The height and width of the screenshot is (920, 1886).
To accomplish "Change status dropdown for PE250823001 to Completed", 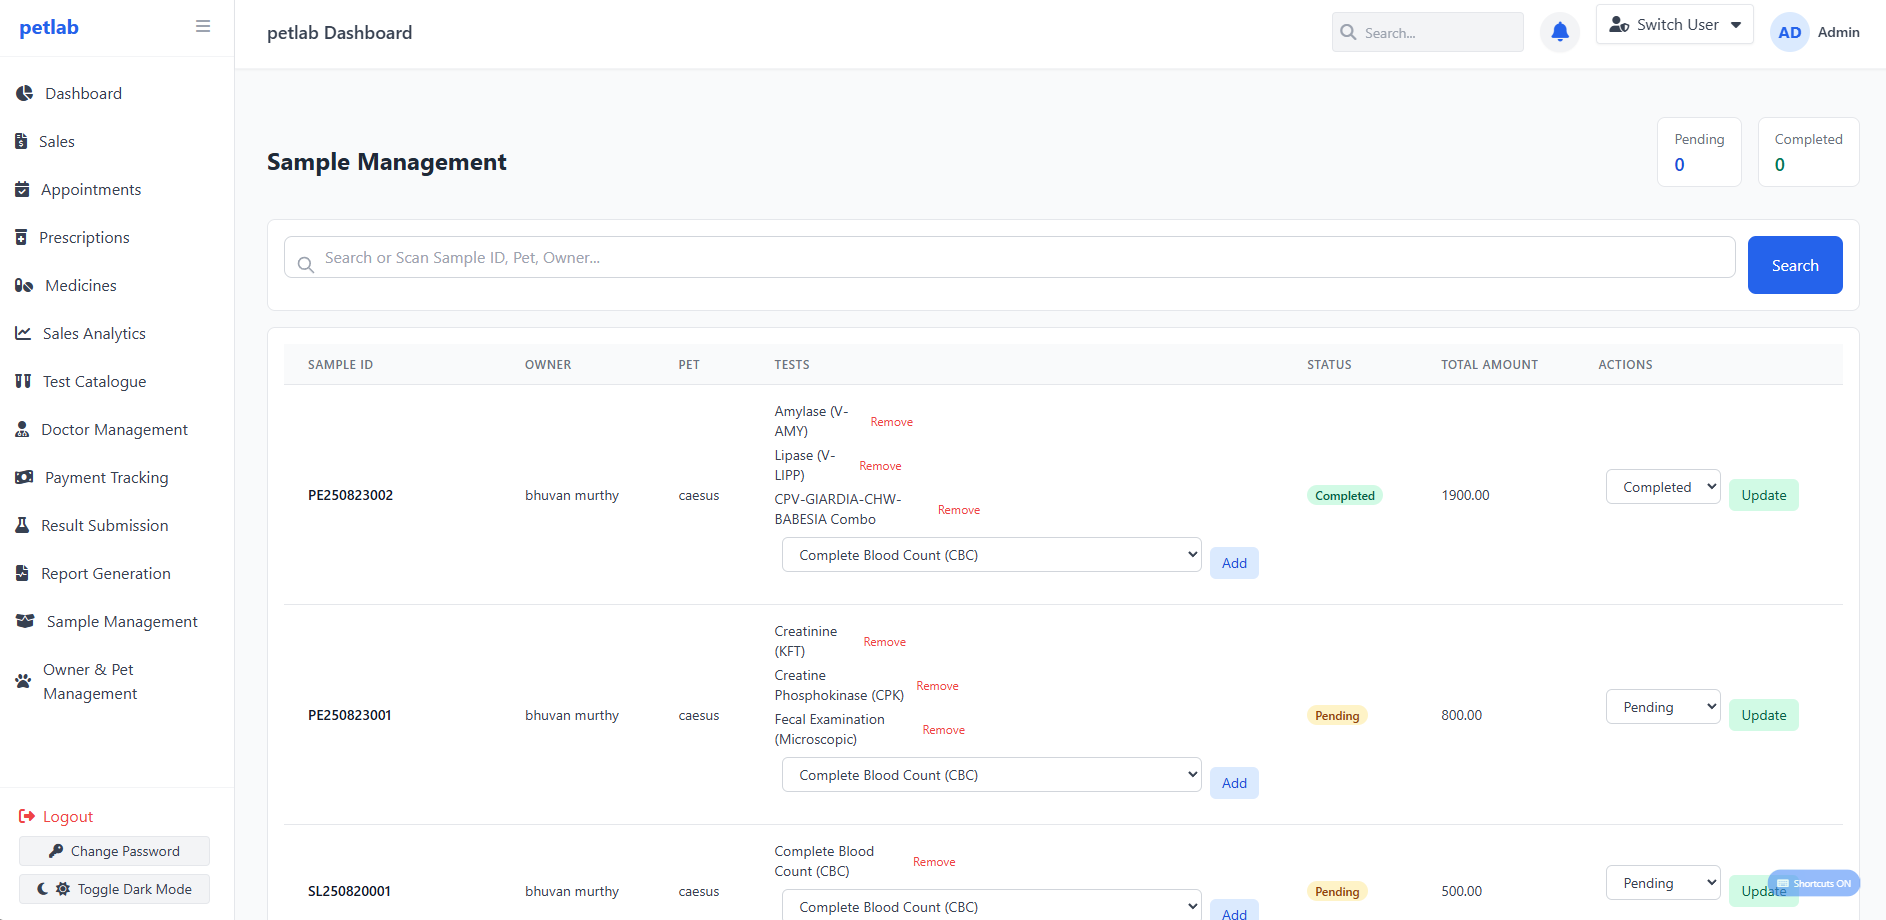I will tap(1662, 706).
